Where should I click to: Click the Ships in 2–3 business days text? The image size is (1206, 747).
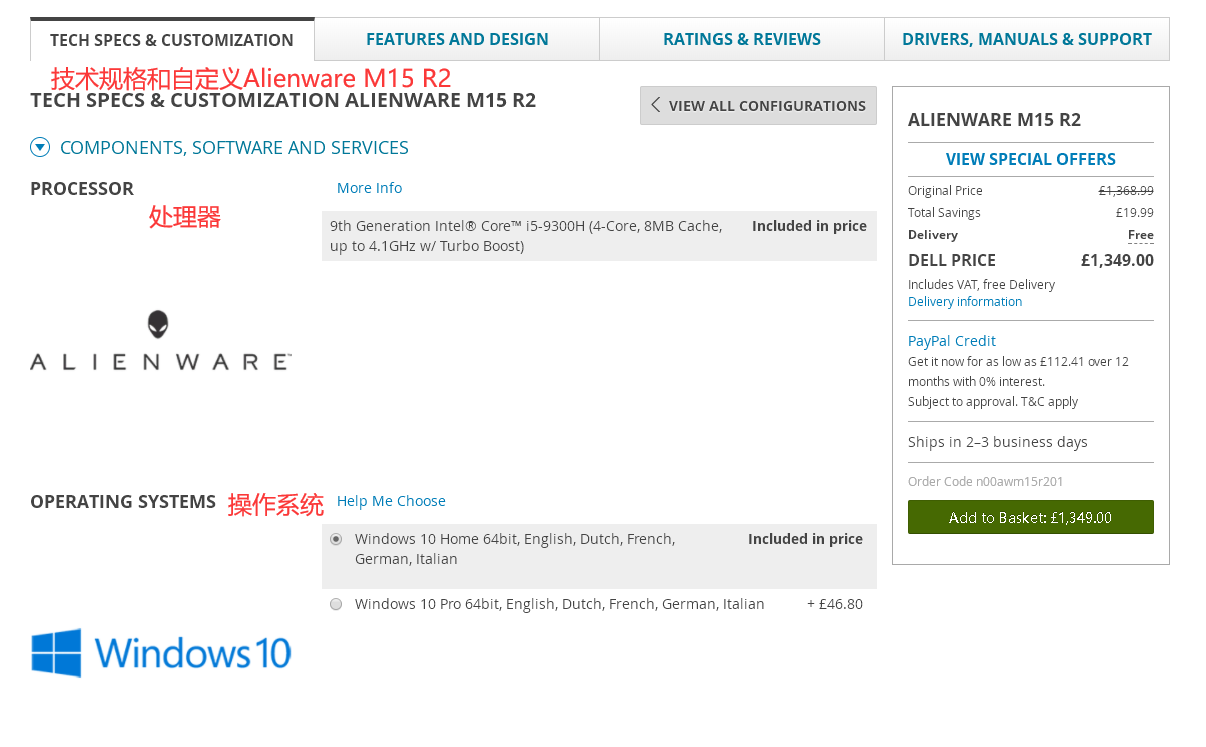click(998, 442)
